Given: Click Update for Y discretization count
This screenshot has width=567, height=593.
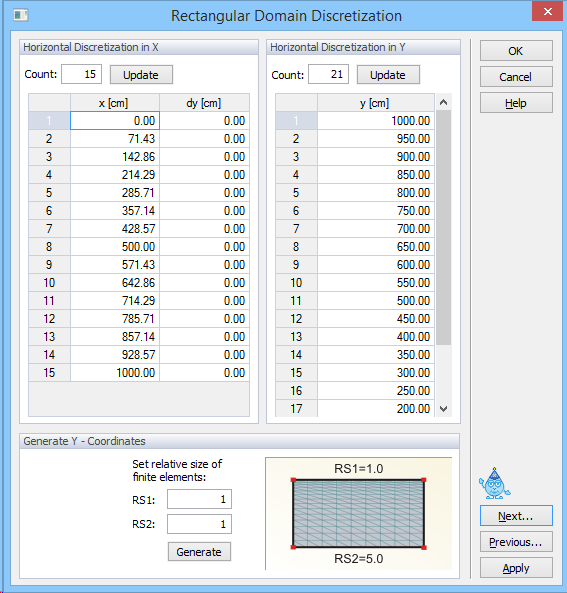Looking at the screenshot, I should click(x=388, y=75).
